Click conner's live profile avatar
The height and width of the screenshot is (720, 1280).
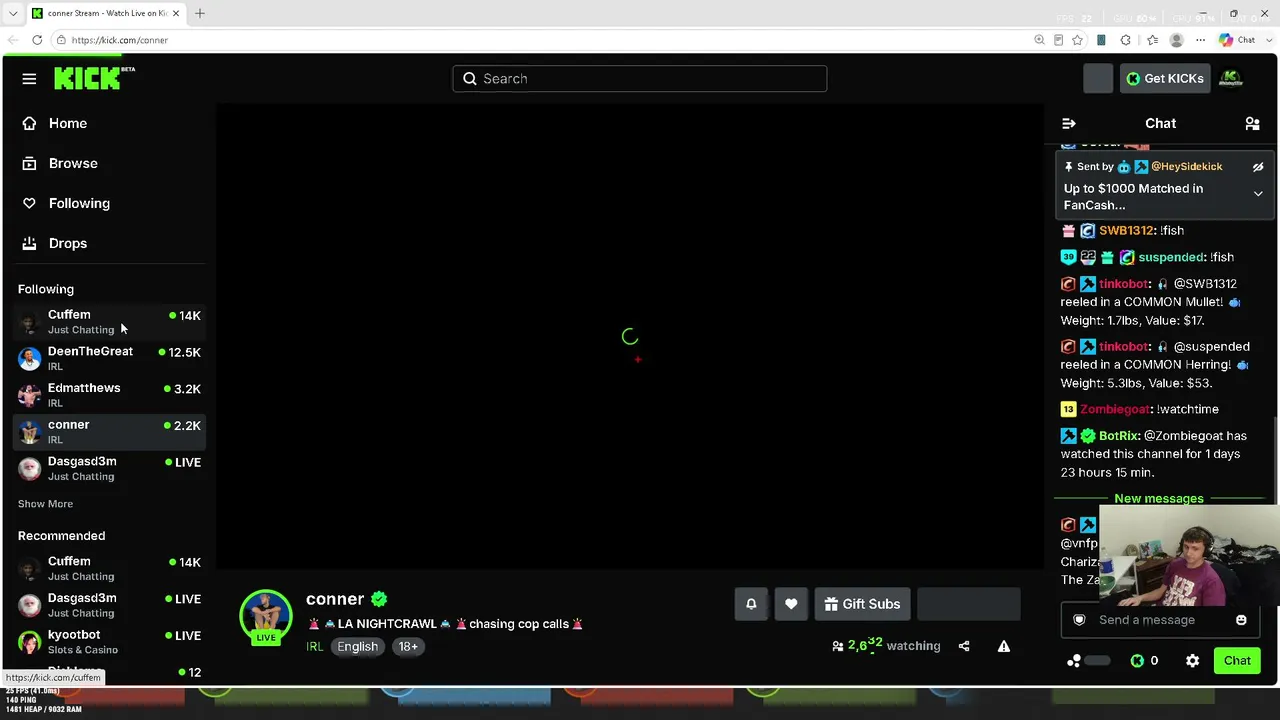point(265,616)
